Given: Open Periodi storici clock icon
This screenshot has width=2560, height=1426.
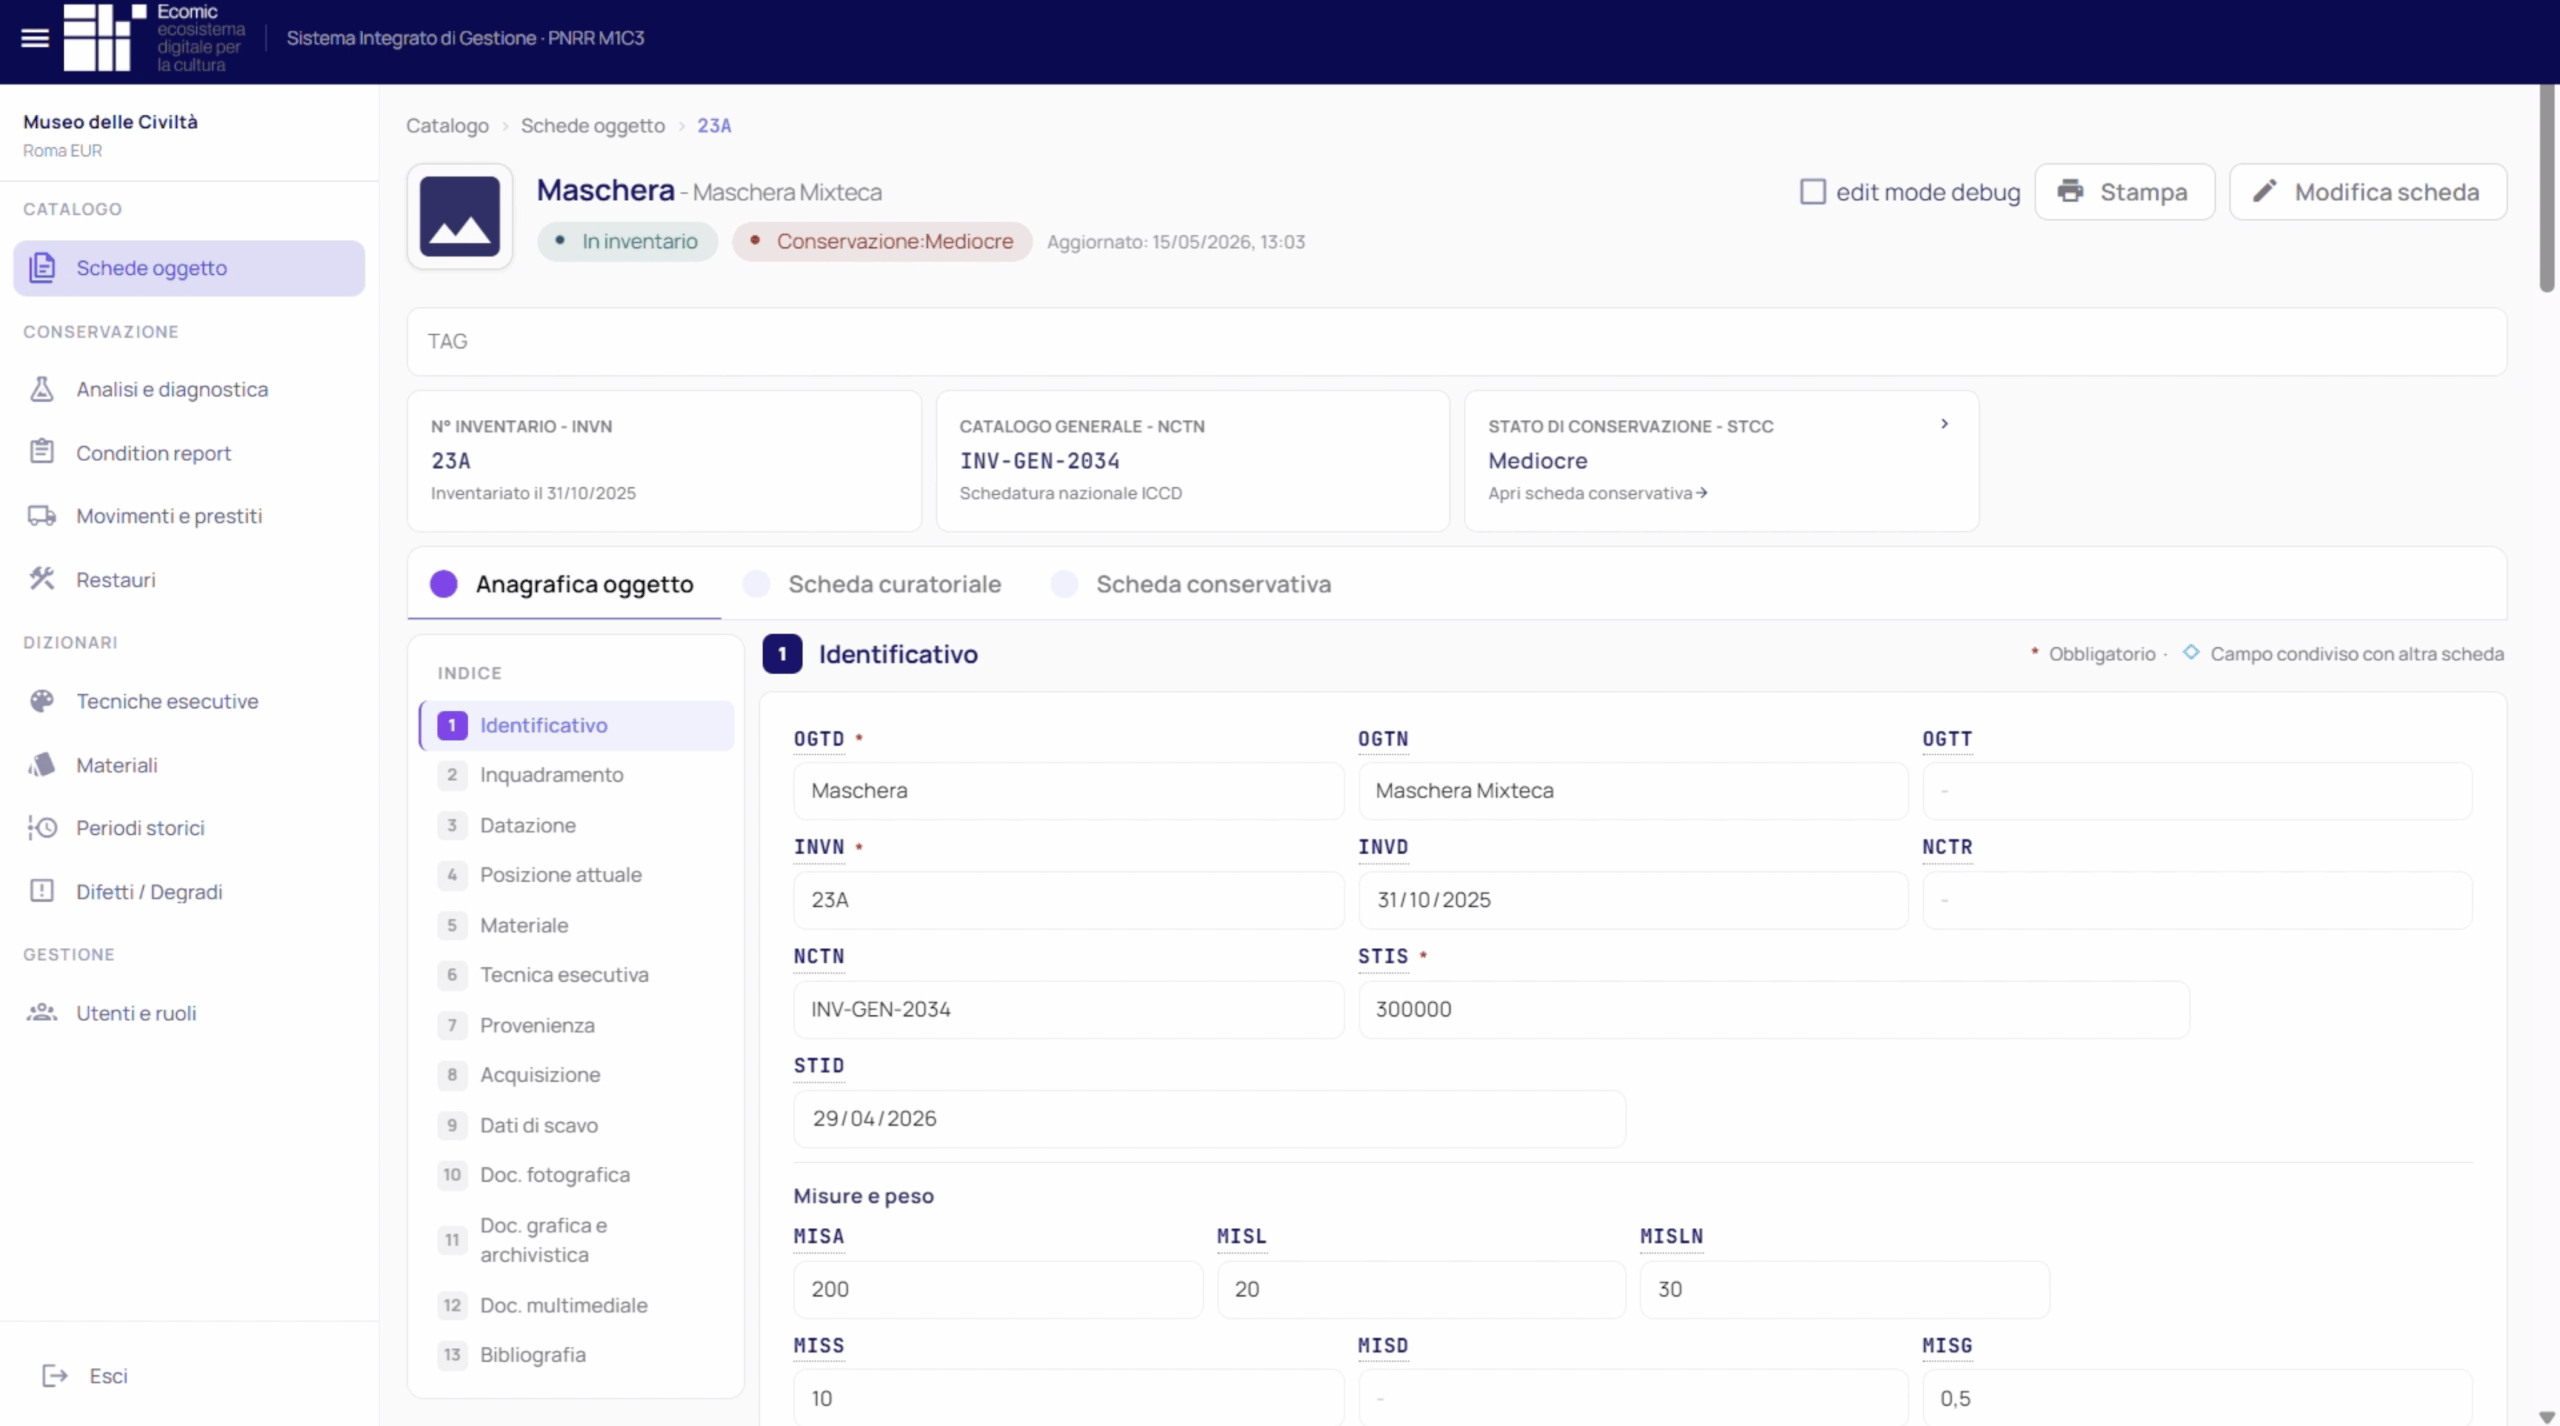Looking at the screenshot, I should click(x=41, y=828).
